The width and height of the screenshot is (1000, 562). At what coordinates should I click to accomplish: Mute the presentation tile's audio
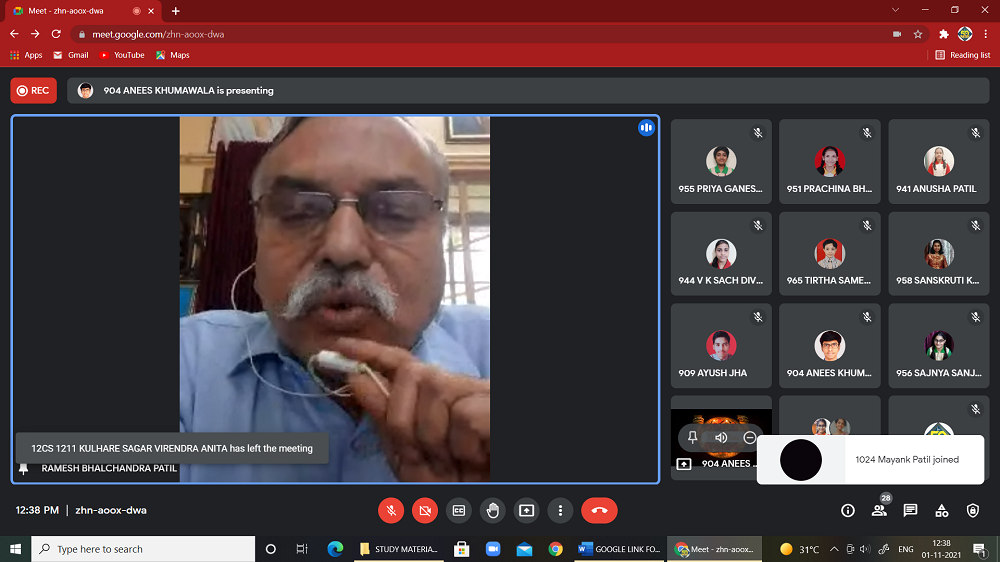tap(721, 437)
